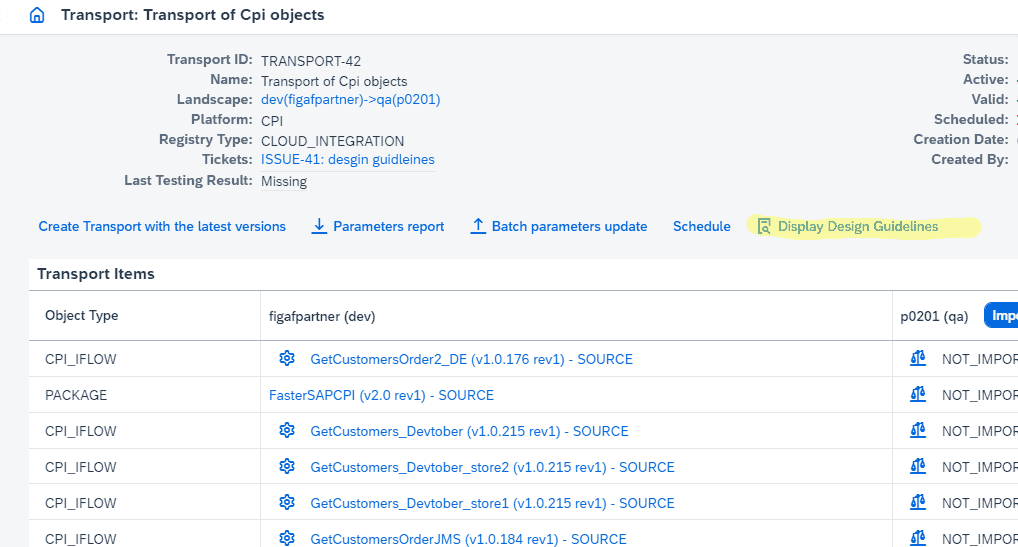Click the download icon of Parameters report
The height and width of the screenshot is (547, 1018).
point(319,226)
